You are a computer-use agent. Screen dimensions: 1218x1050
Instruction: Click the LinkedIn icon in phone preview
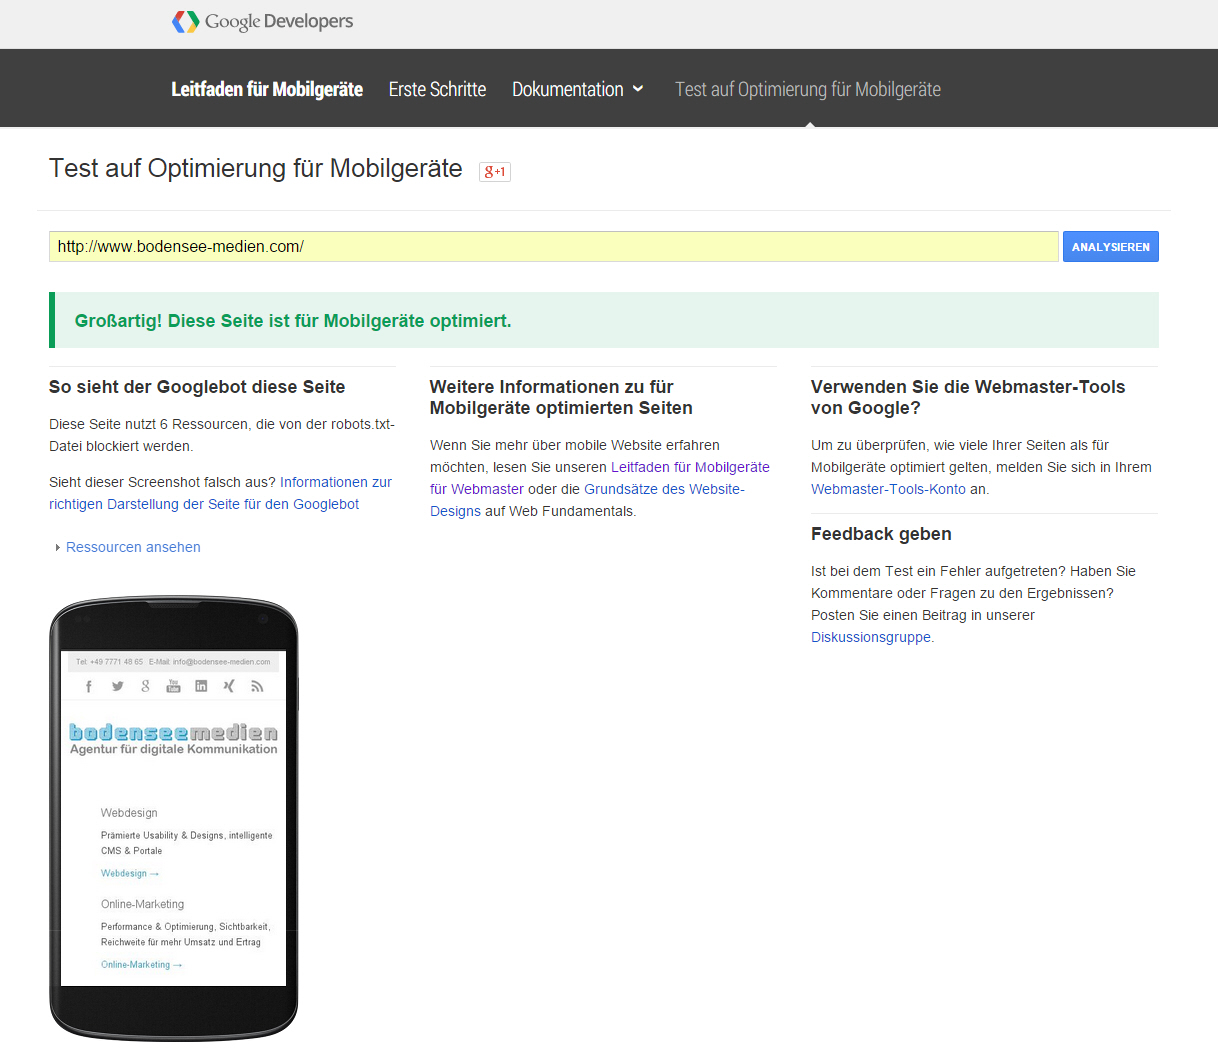point(201,686)
